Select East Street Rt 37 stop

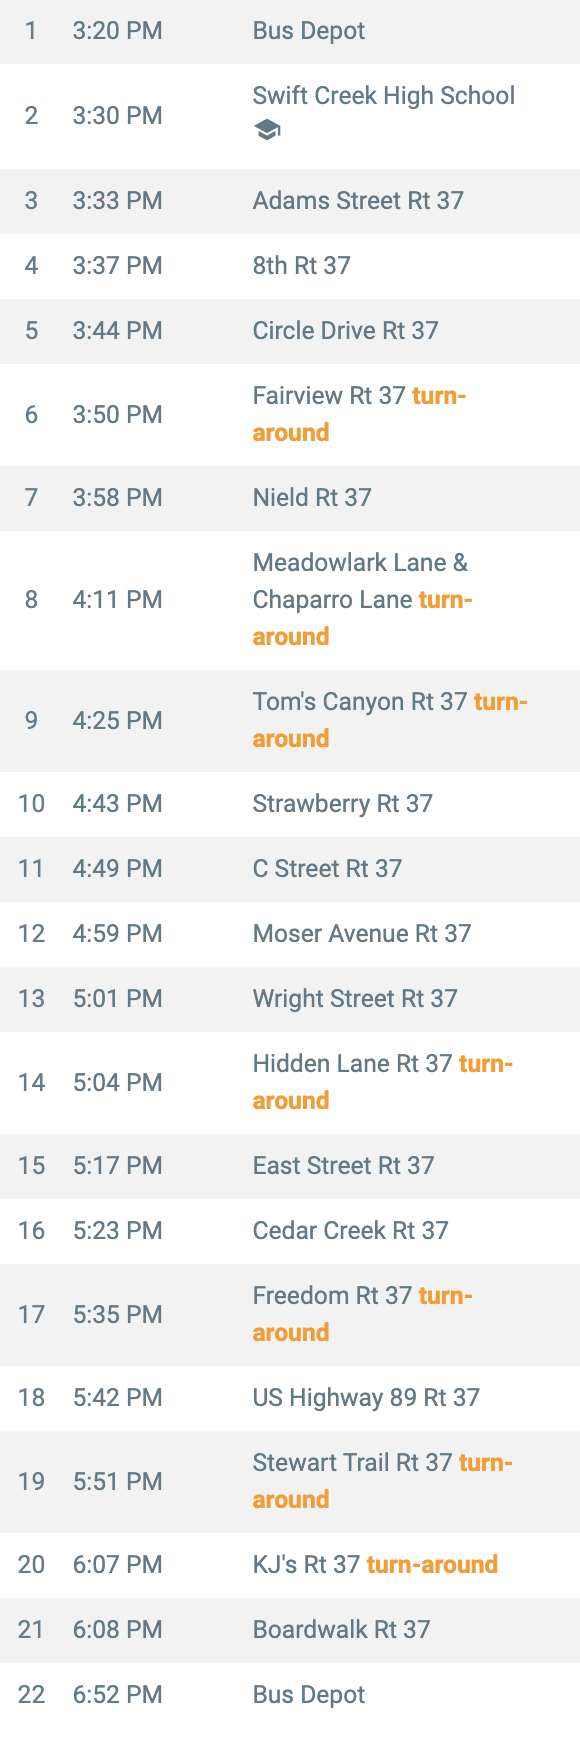coord(290,1166)
